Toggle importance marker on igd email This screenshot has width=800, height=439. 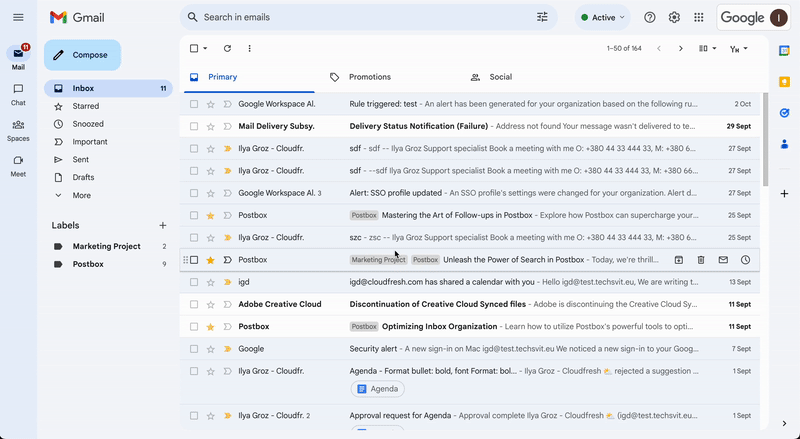[228, 282]
